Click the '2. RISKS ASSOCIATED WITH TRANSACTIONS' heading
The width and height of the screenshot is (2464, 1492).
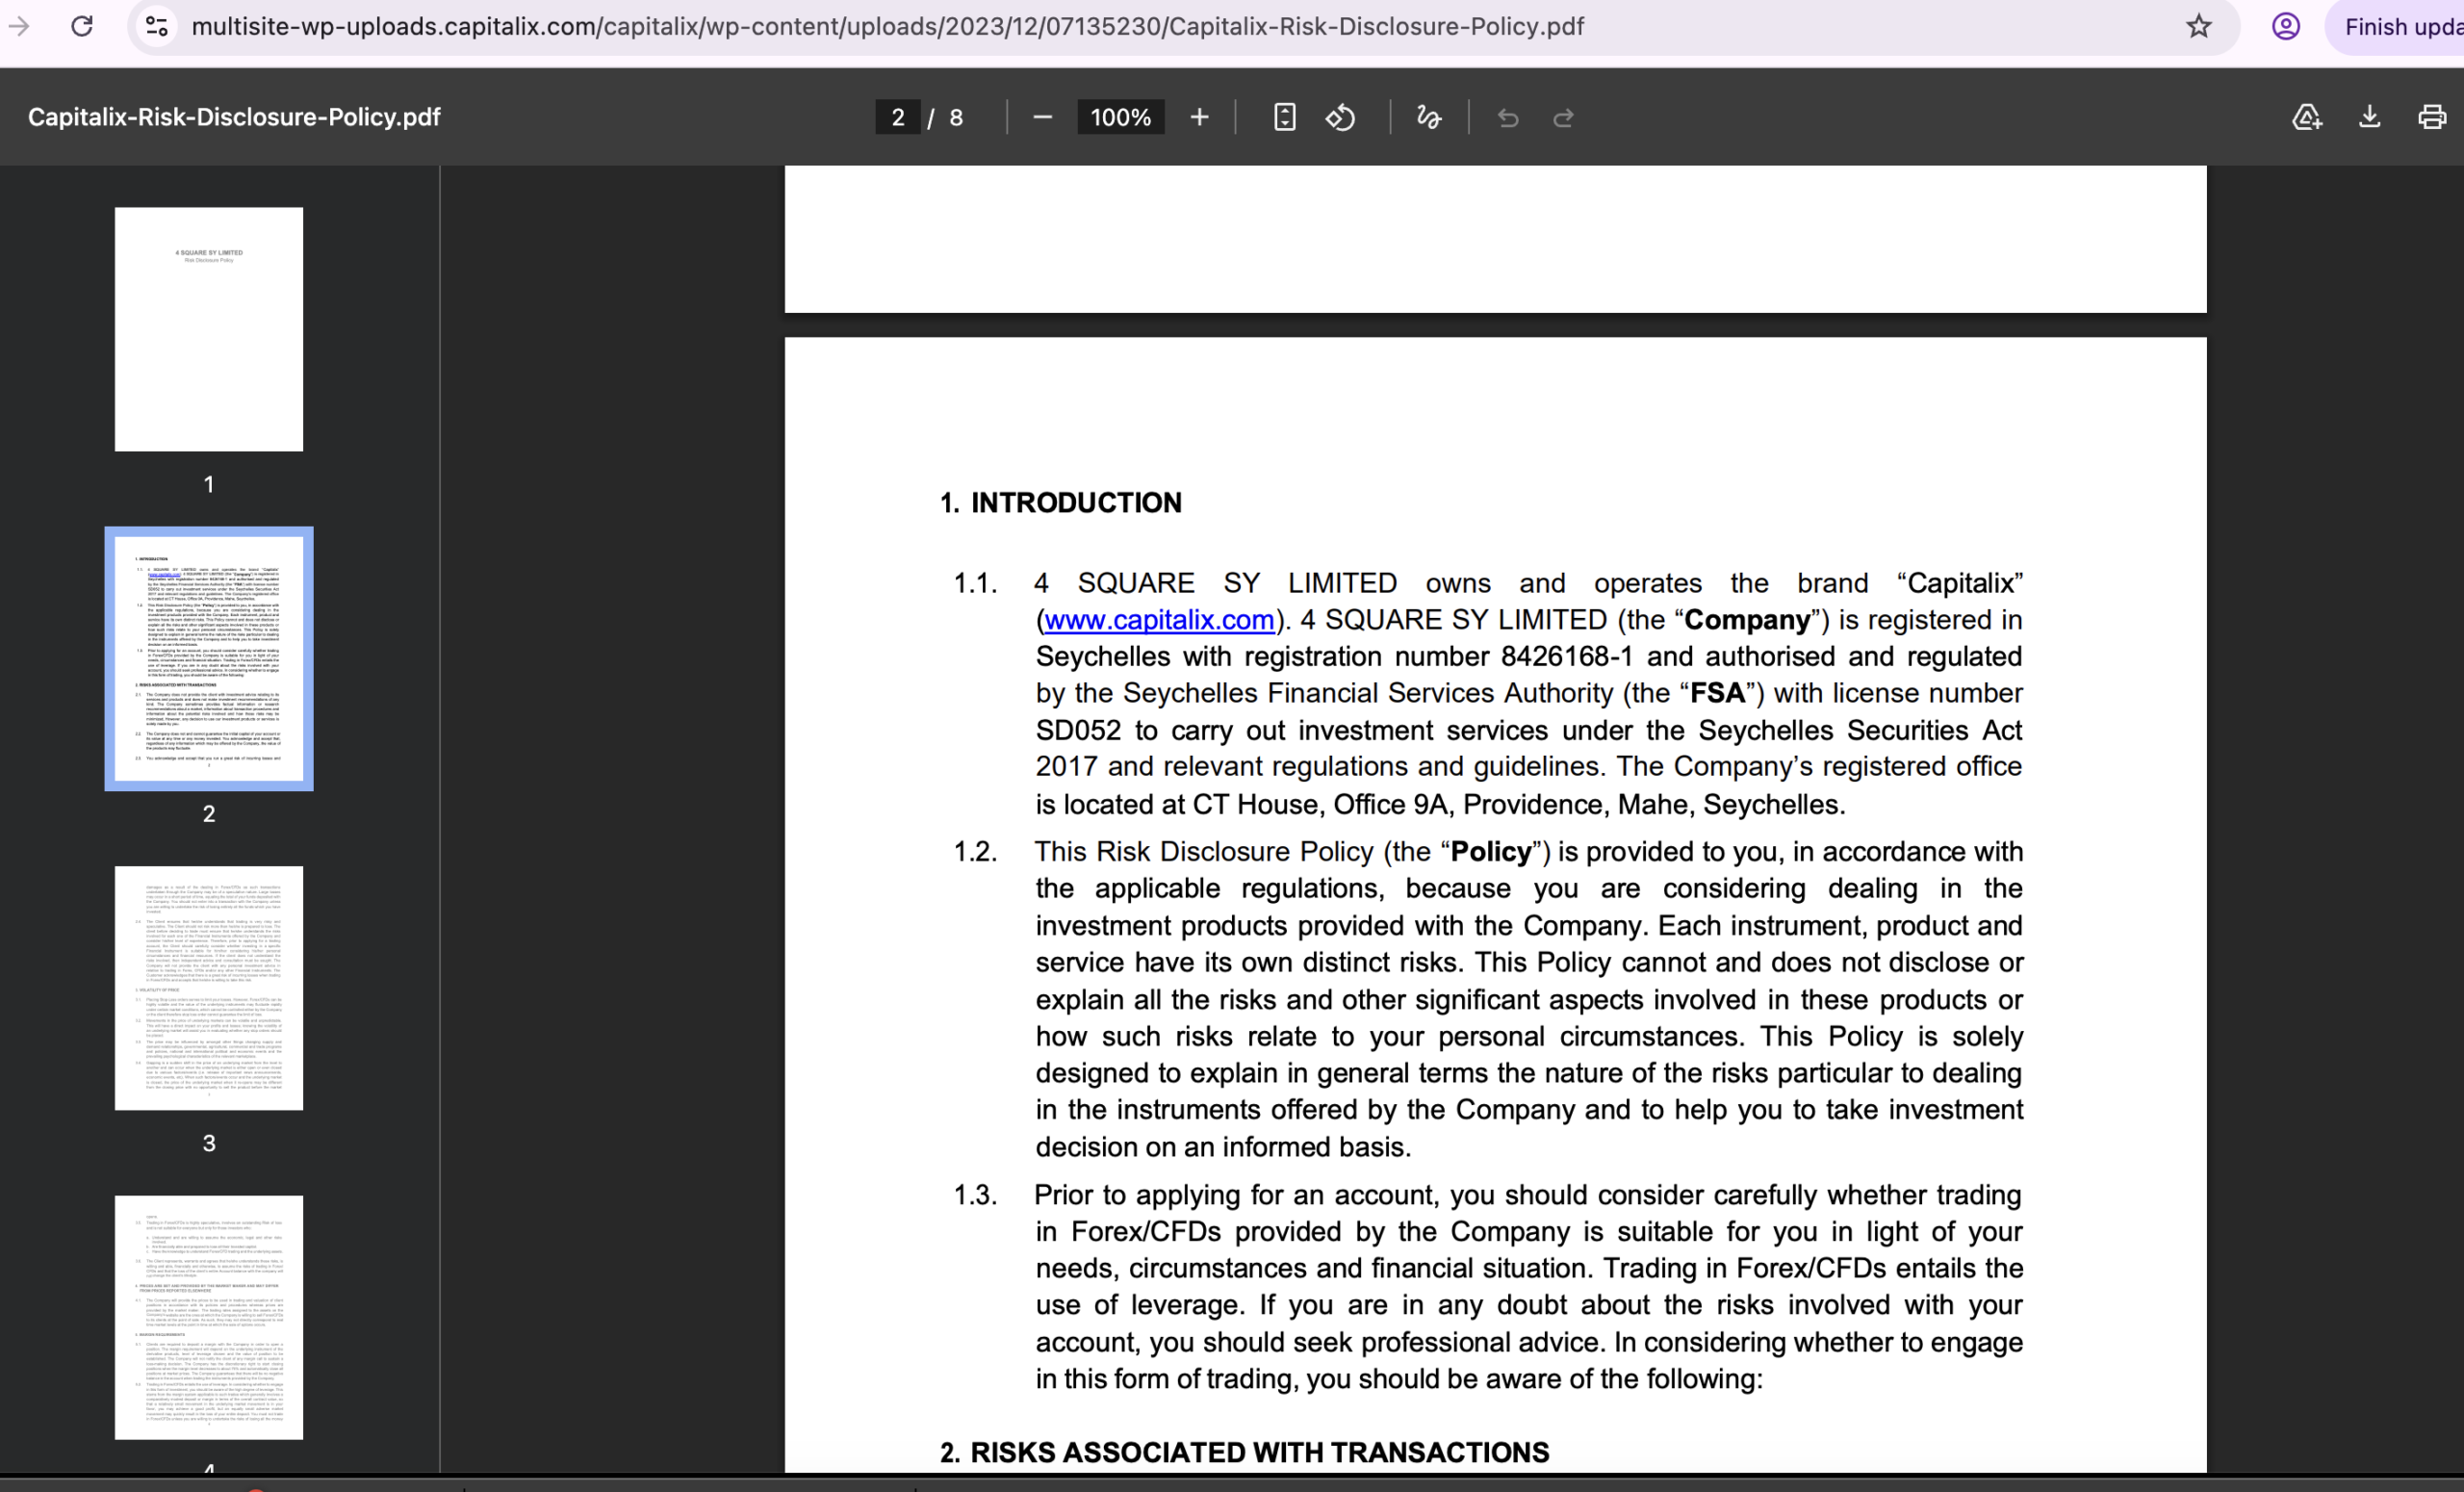(1244, 1452)
